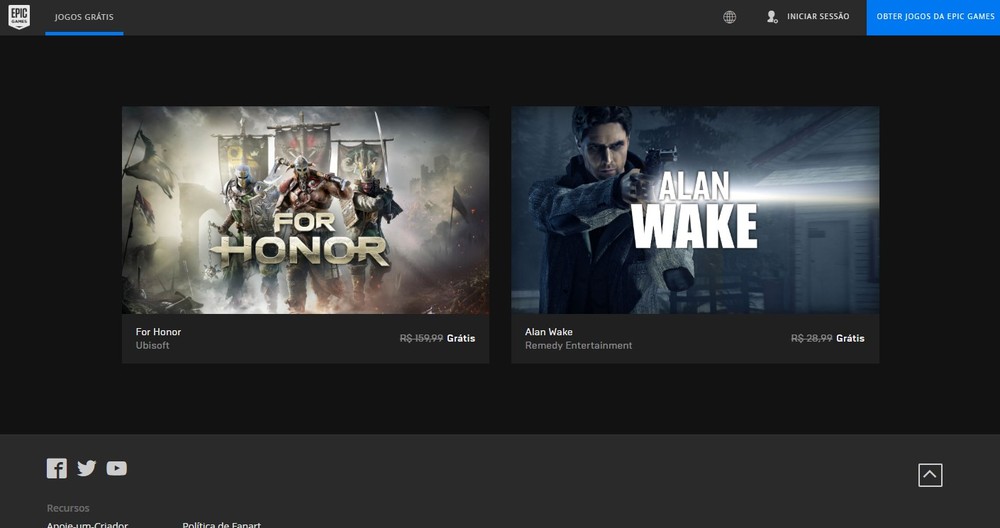Screen dimensions: 1000x528
Task: Select the Jogos Grátis tab
Action: tap(84, 17)
